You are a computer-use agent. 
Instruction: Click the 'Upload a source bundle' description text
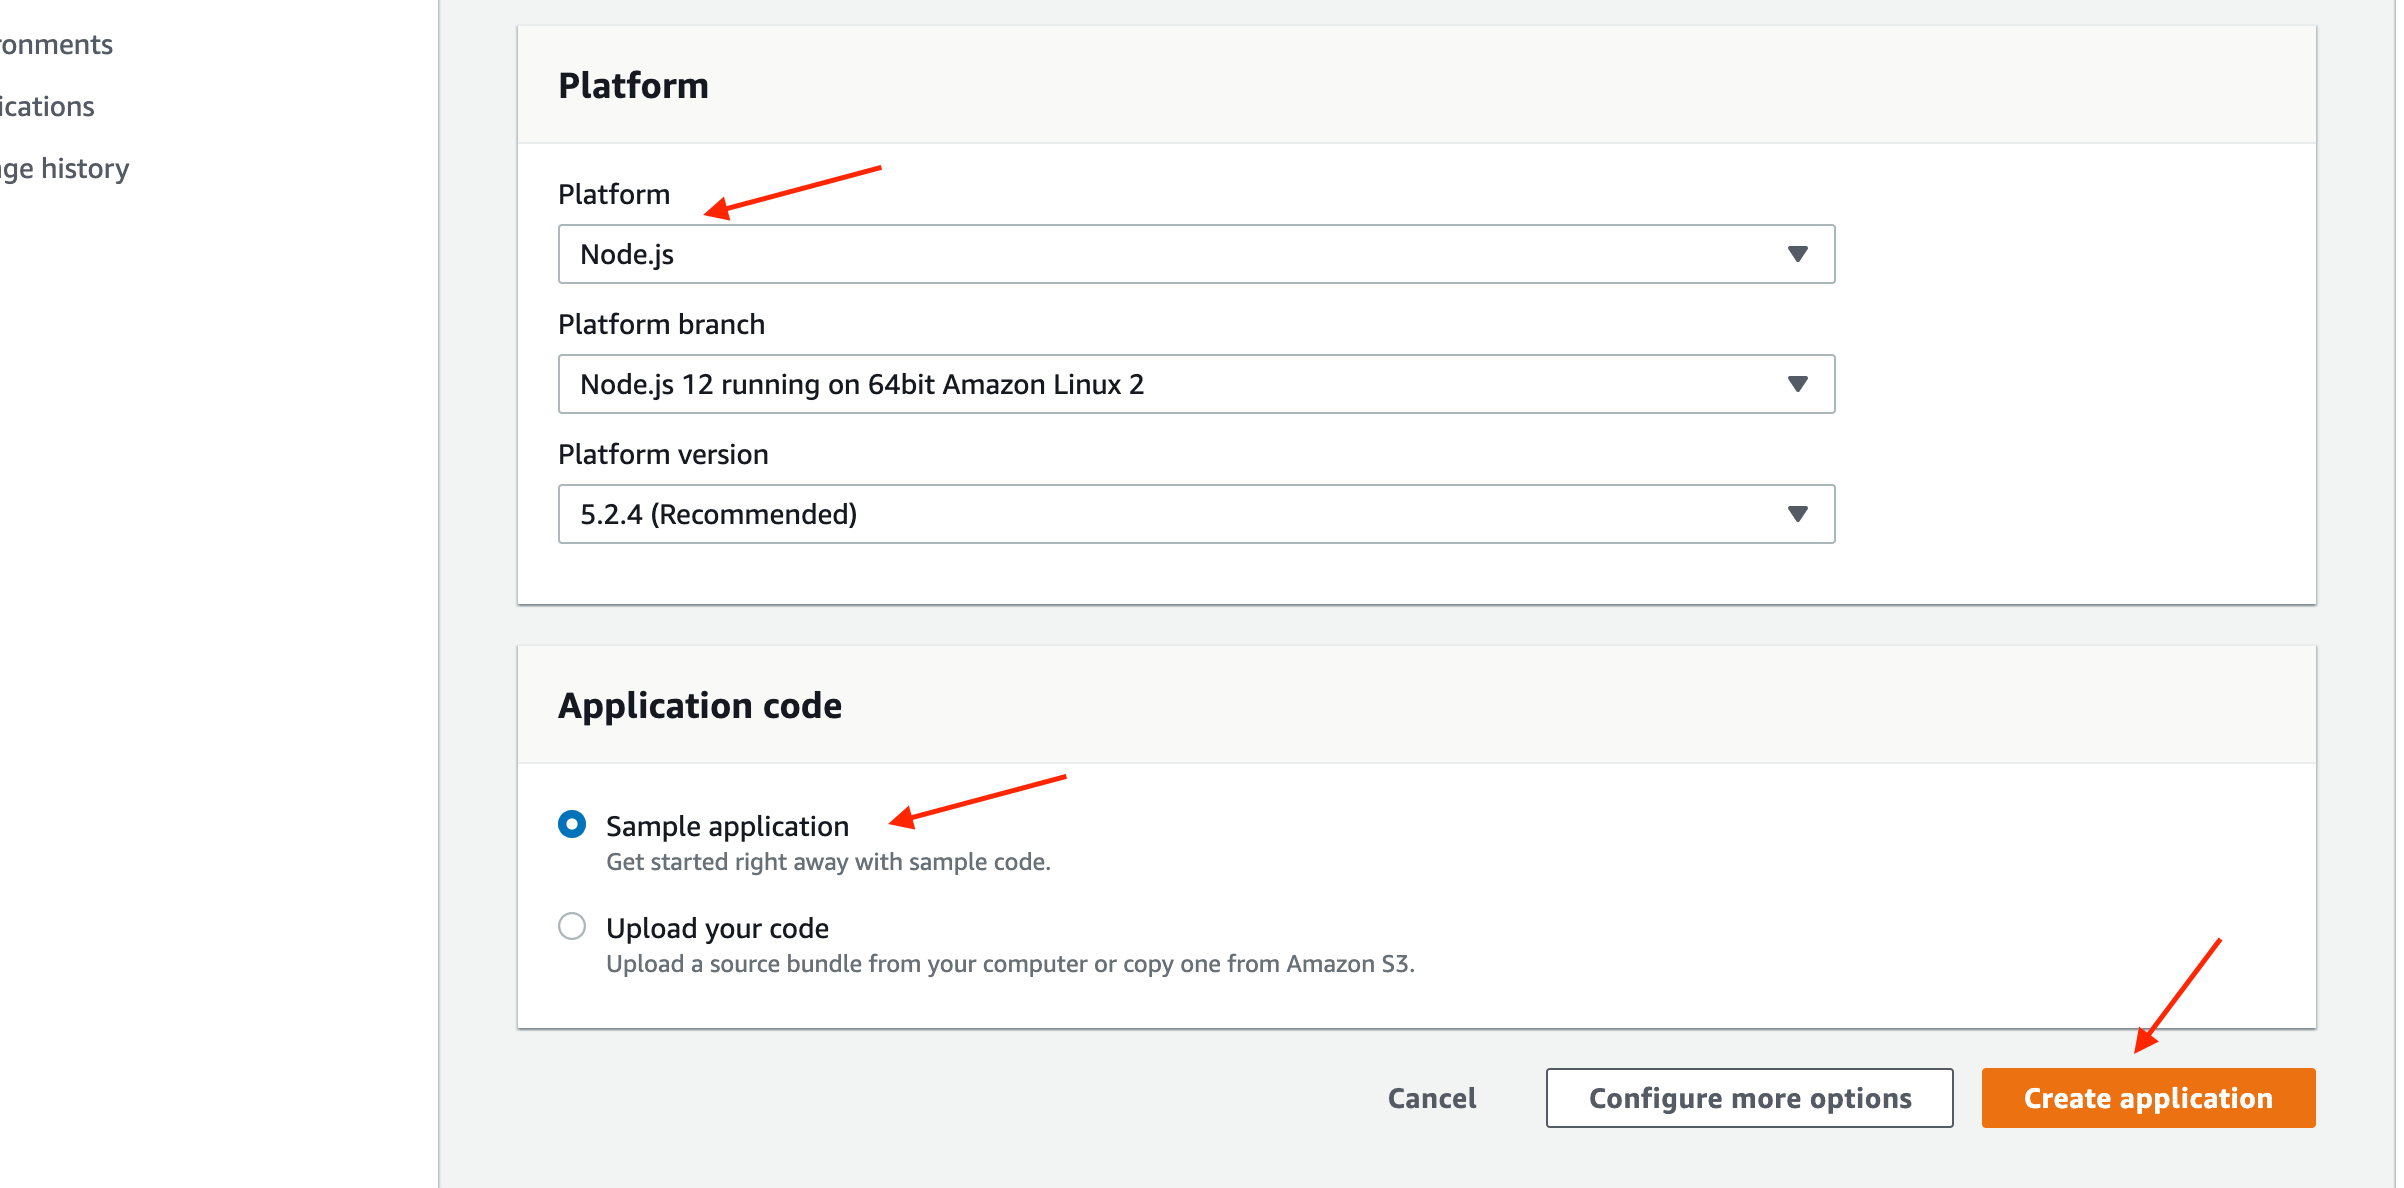coord(1010,964)
